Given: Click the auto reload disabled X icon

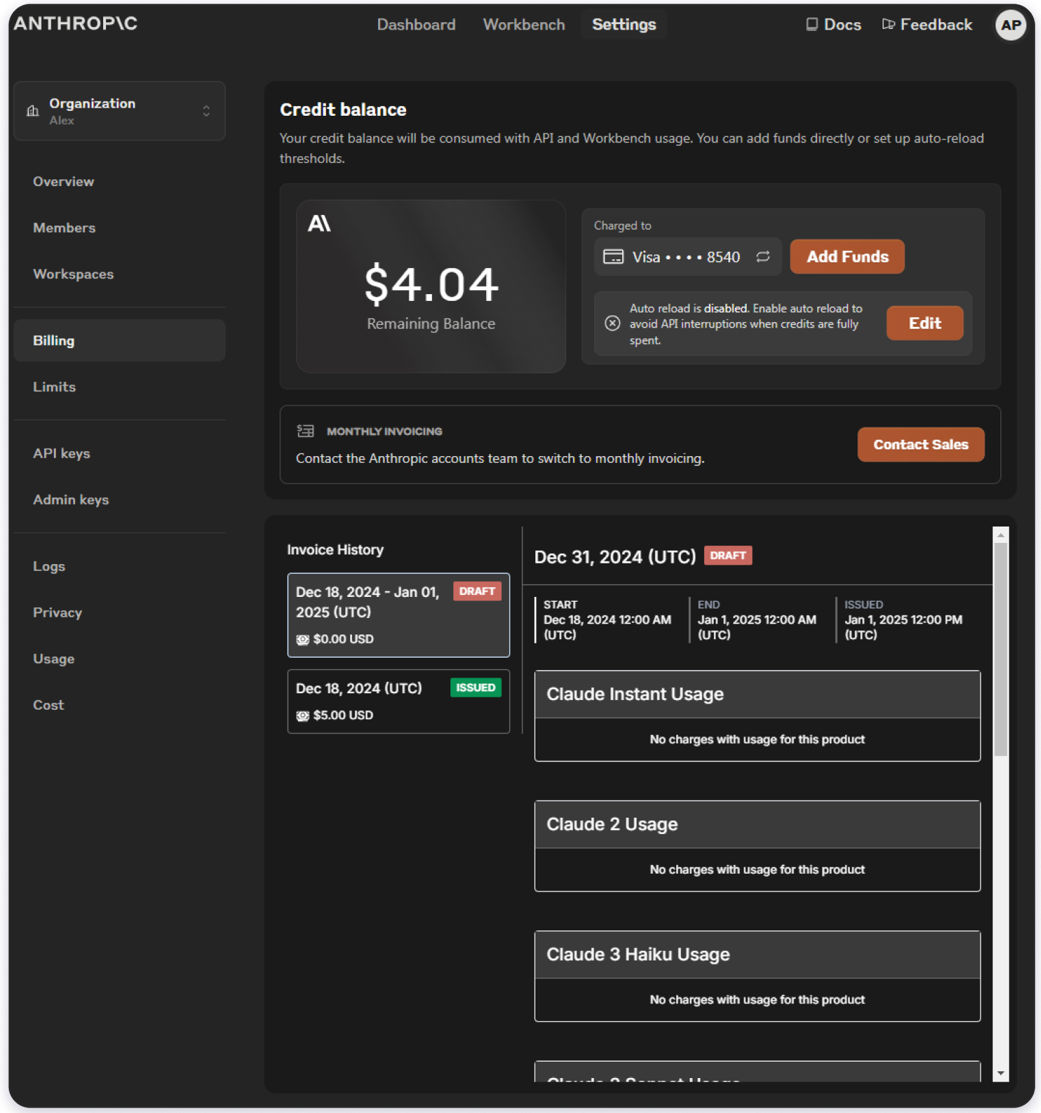Looking at the screenshot, I should (612, 324).
